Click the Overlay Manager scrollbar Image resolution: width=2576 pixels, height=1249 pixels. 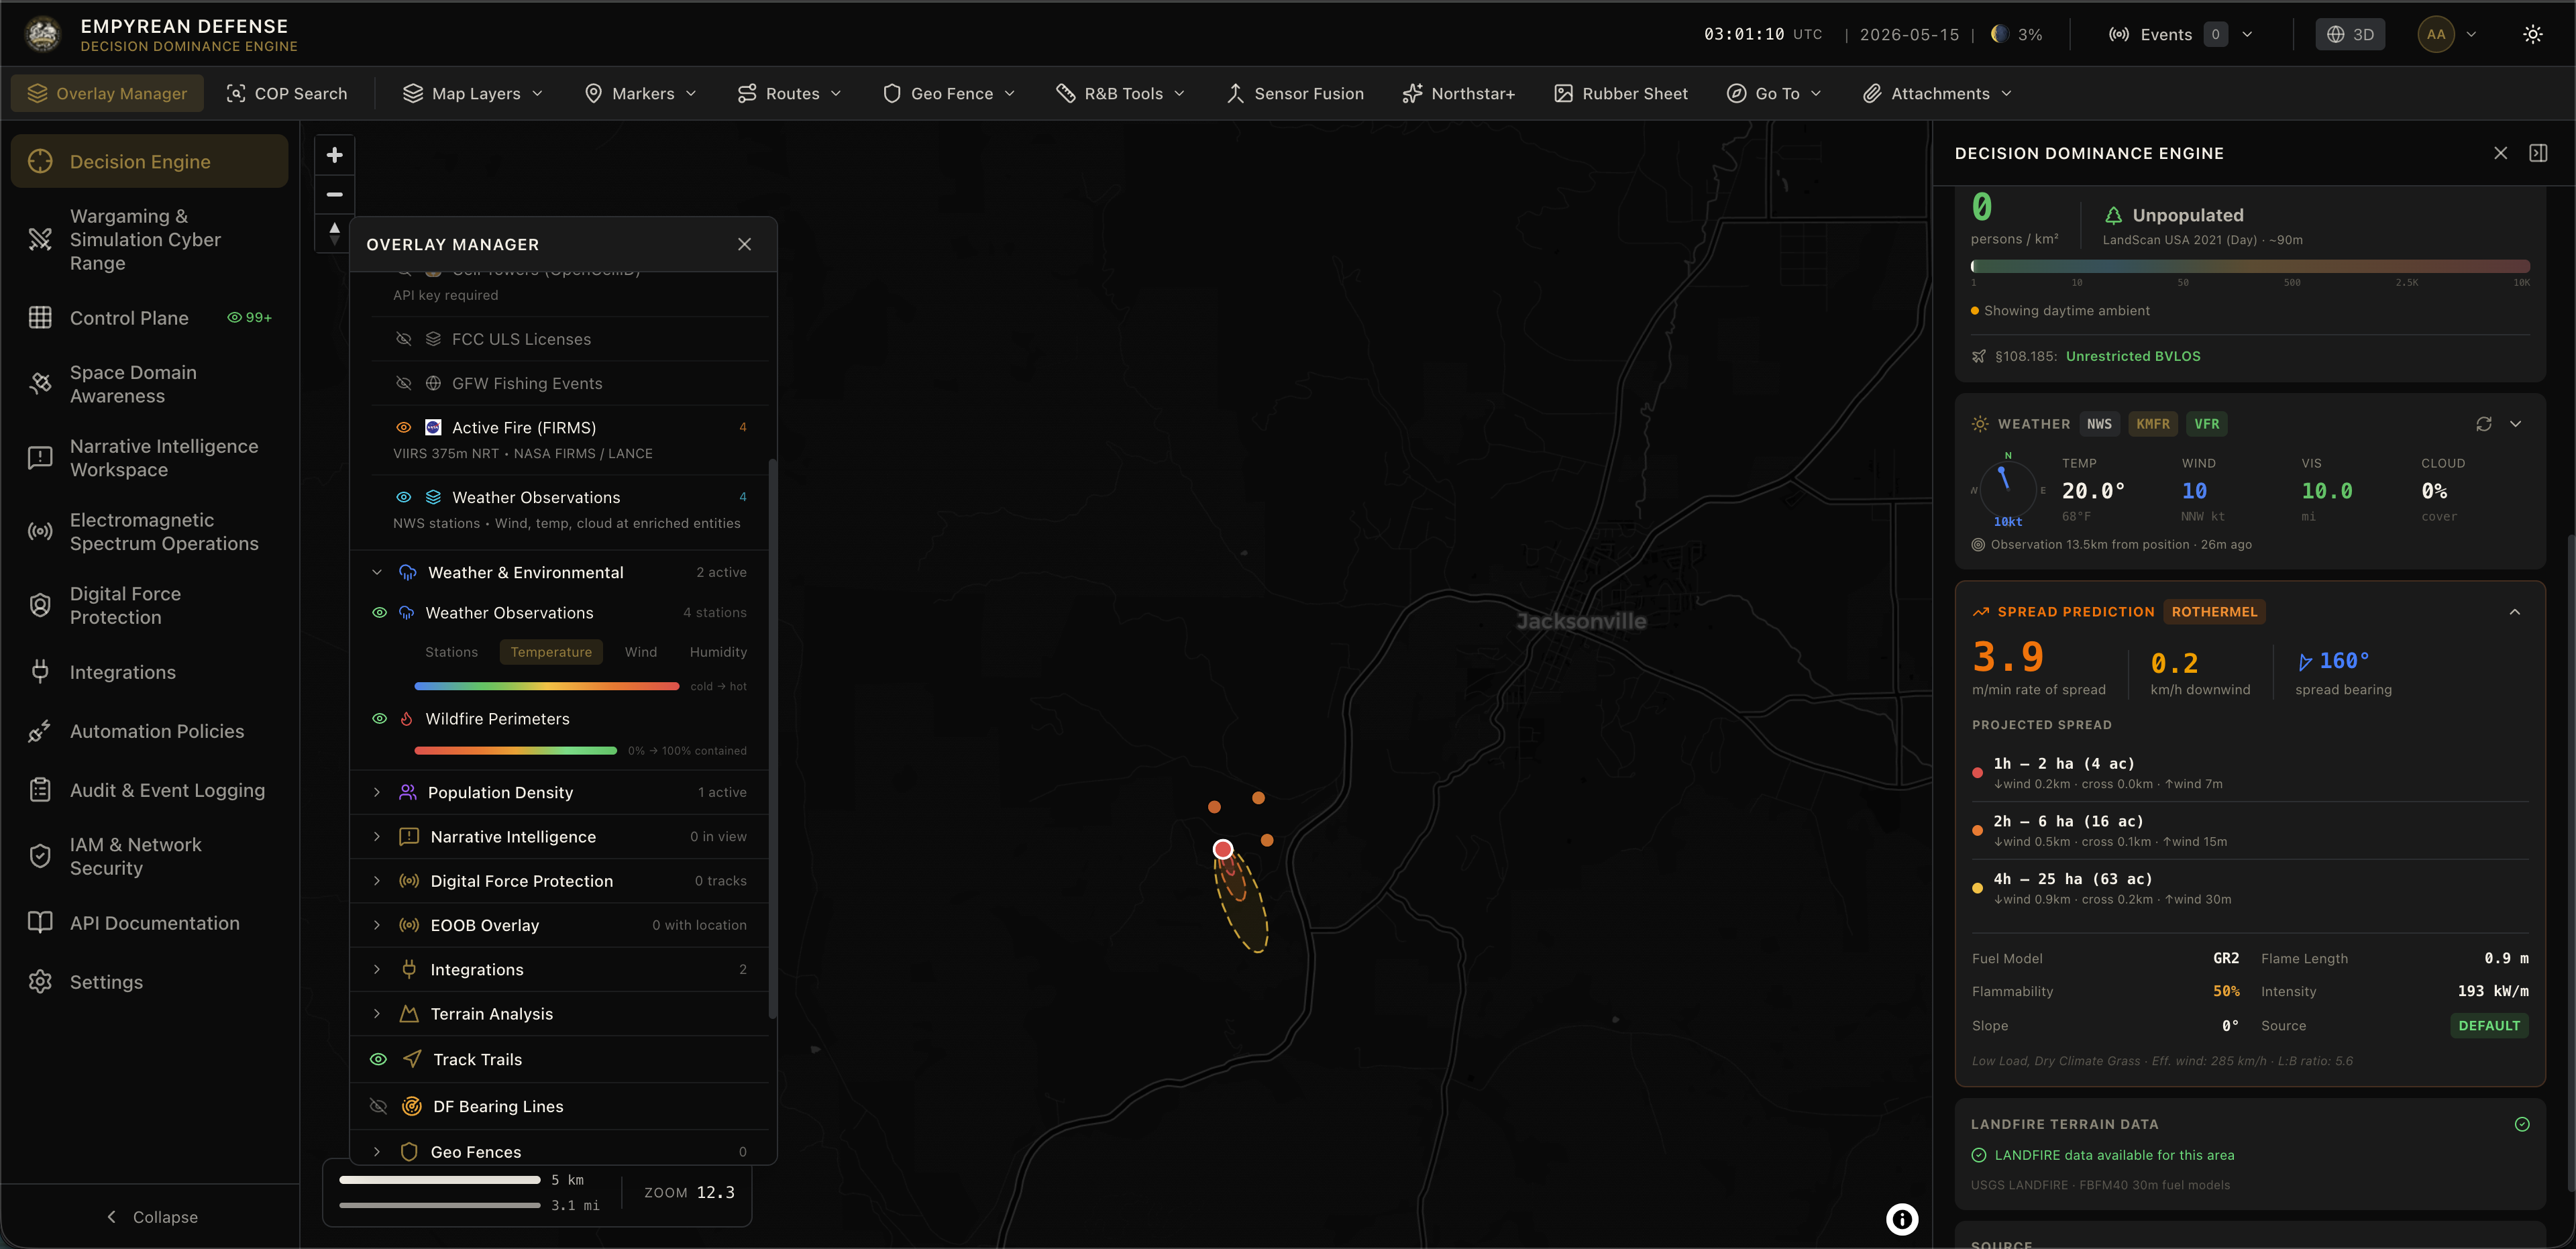(x=772, y=738)
